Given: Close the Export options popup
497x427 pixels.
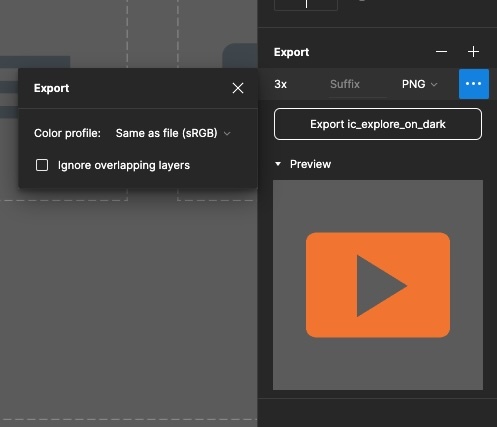Looking at the screenshot, I should point(238,88).
